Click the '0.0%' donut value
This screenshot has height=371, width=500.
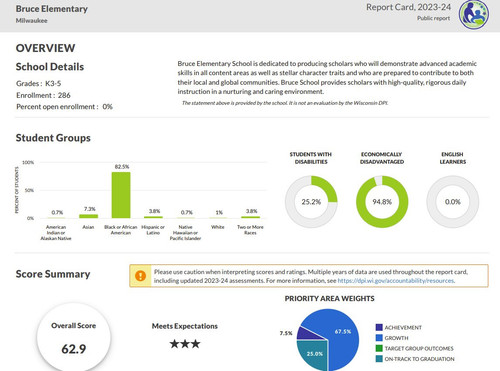453,202
